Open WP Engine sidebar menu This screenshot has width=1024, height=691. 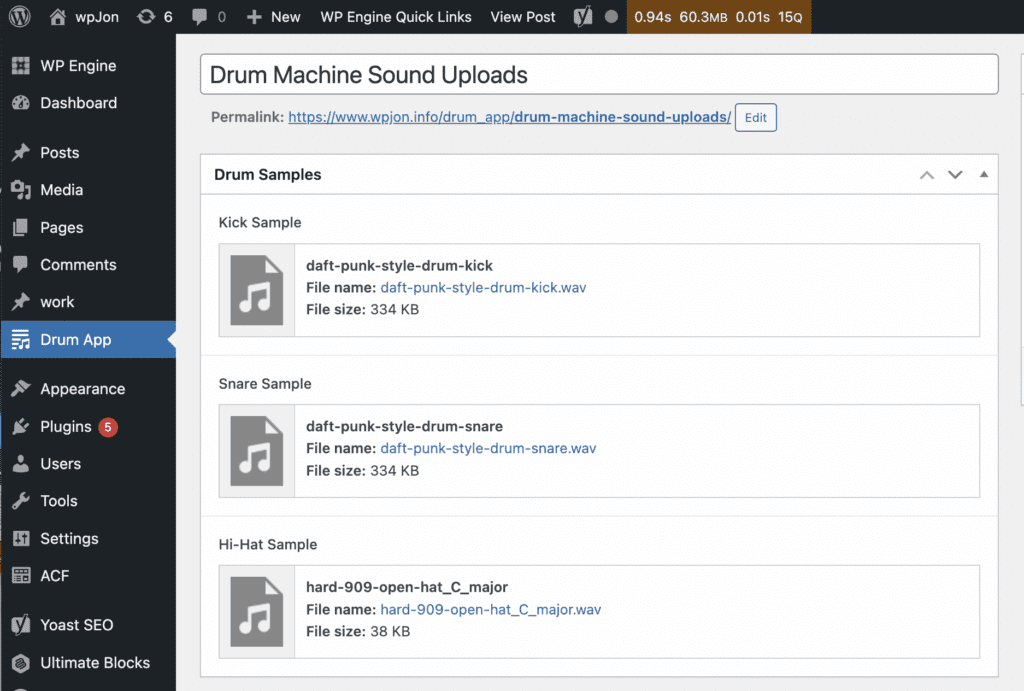pyautogui.click(x=88, y=66)
